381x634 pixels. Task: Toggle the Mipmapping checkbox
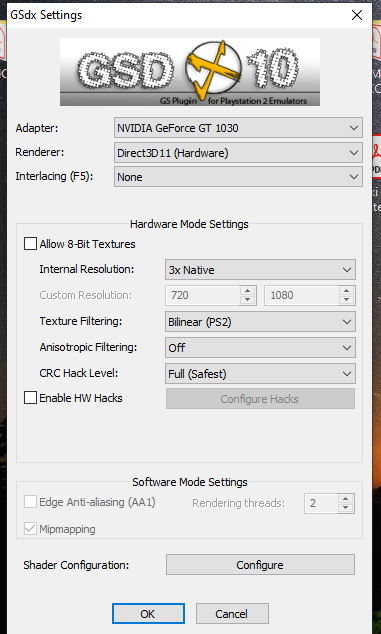(x=30, y=529)
